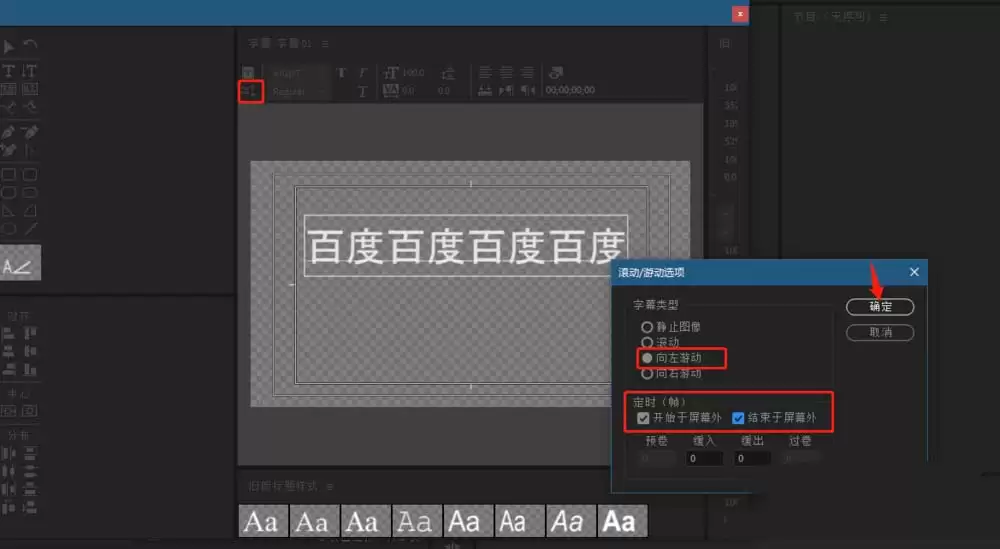The width and height of the screenshot is (1000, 549).
Task: Select the Vertical Area Type tool
Action: click(29, 89)
